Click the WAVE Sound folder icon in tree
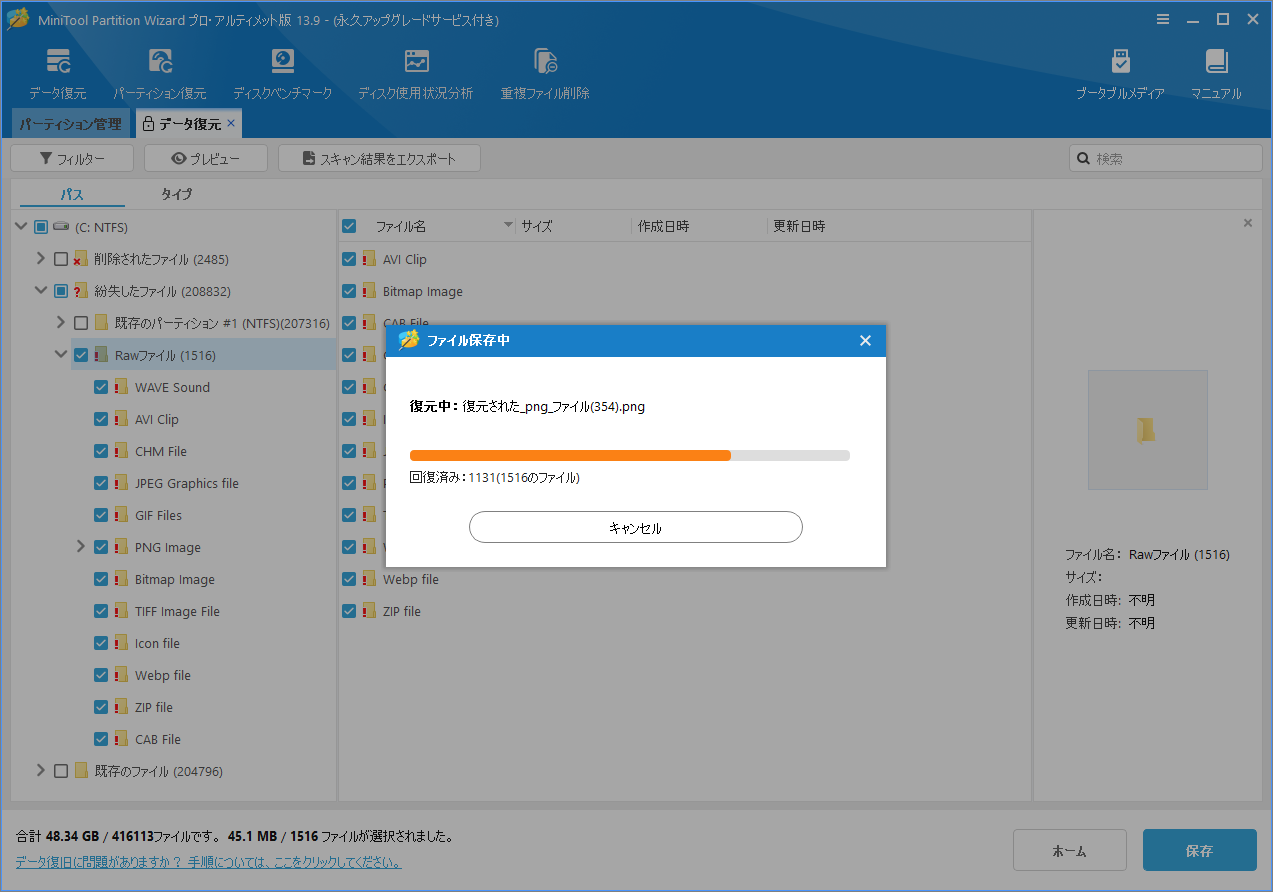Image resolution: width=1273 pixels, height=892 pixels. [120, 387]
